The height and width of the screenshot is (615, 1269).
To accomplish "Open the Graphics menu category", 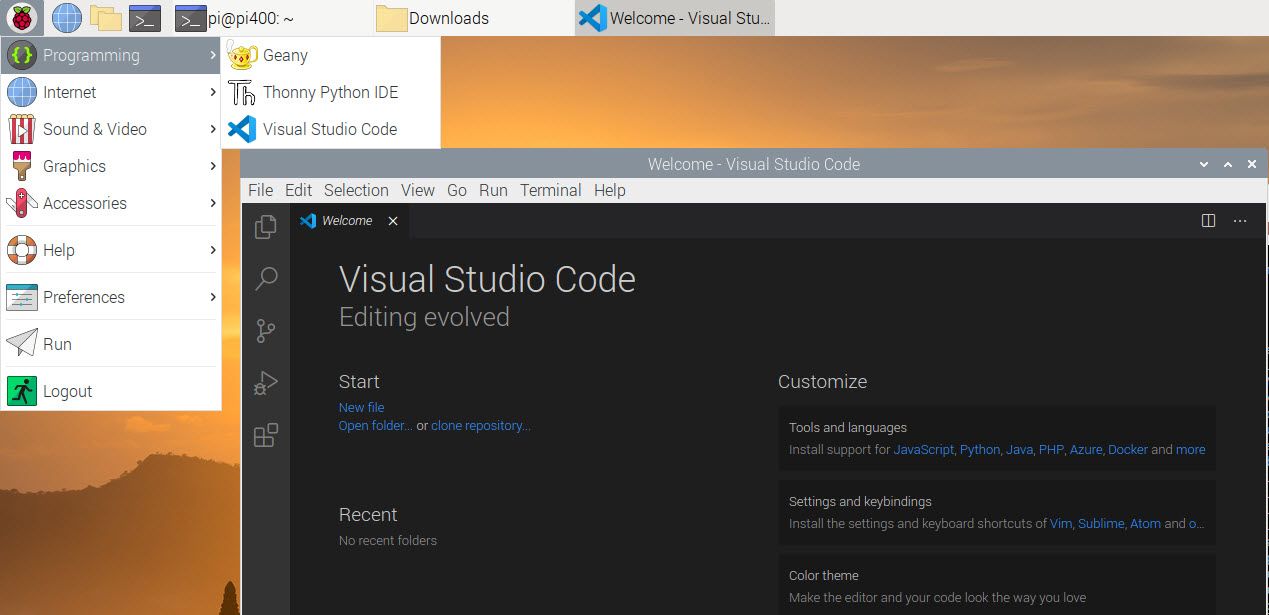I will [x=111, y=166].
